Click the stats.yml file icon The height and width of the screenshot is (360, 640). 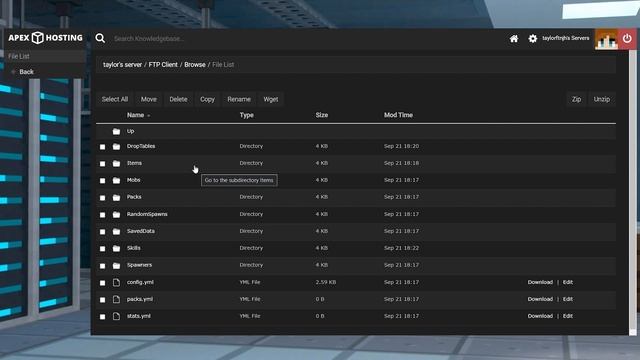pyautogui.click(x=116, y=316)
